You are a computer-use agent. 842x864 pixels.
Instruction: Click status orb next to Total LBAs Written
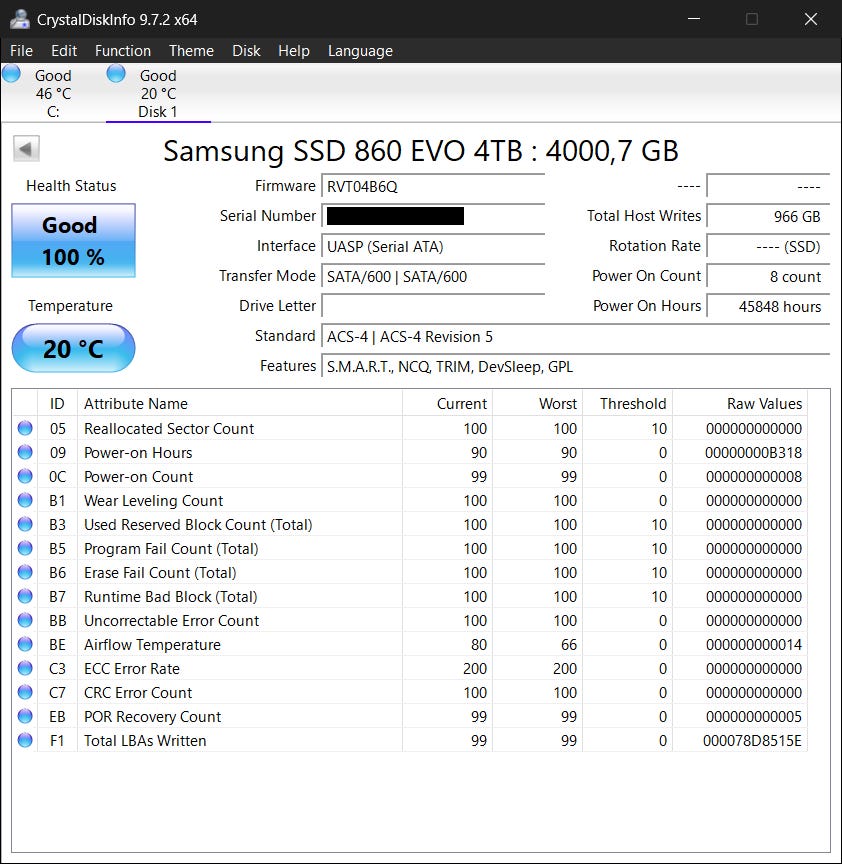25,741
